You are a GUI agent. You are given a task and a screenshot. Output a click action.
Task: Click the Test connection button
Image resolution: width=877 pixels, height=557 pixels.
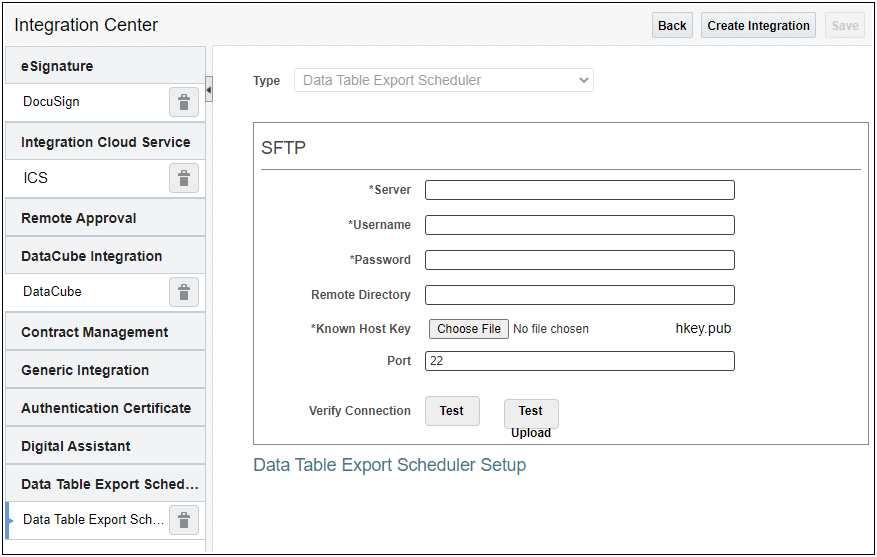452,410
